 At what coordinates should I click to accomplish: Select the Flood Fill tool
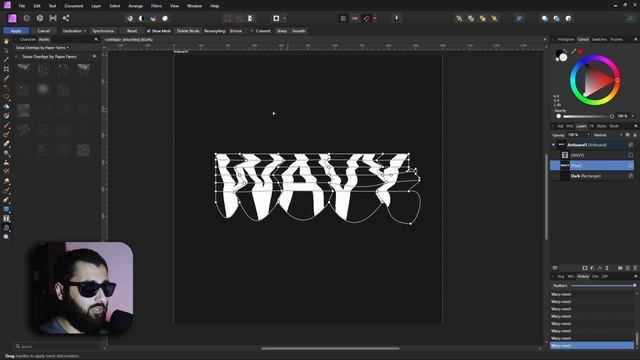pyautogui.click(x=6, y=107)
